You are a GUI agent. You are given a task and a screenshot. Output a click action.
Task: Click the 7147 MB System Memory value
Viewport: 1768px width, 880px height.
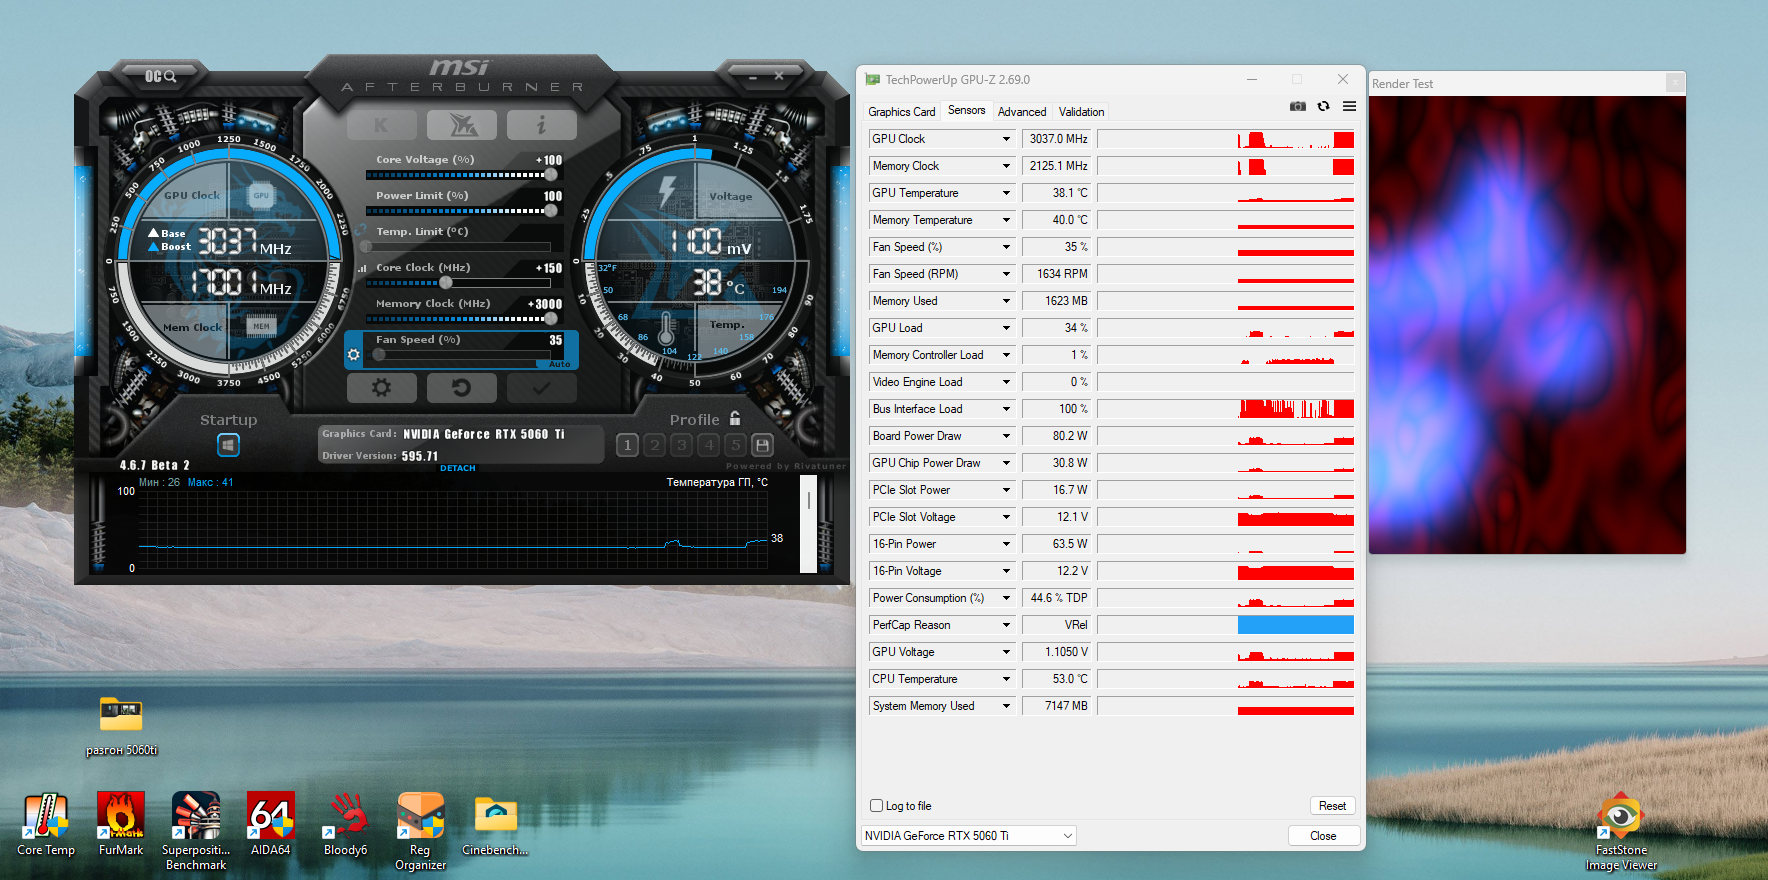pyautogui.click(x=1058, y=706)
